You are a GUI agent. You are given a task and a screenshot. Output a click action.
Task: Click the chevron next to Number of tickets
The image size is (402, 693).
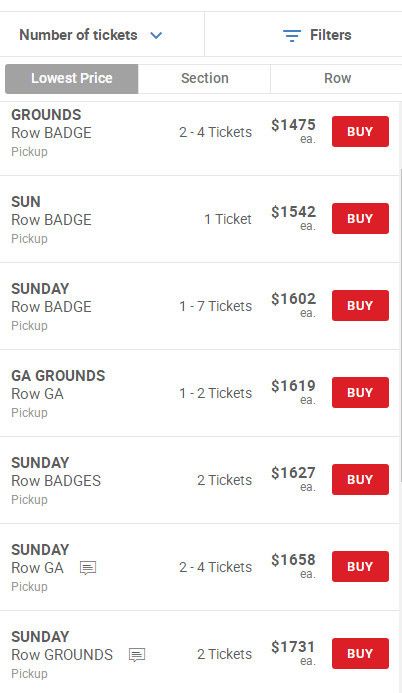pyautogui.click(x=156, y=35)
